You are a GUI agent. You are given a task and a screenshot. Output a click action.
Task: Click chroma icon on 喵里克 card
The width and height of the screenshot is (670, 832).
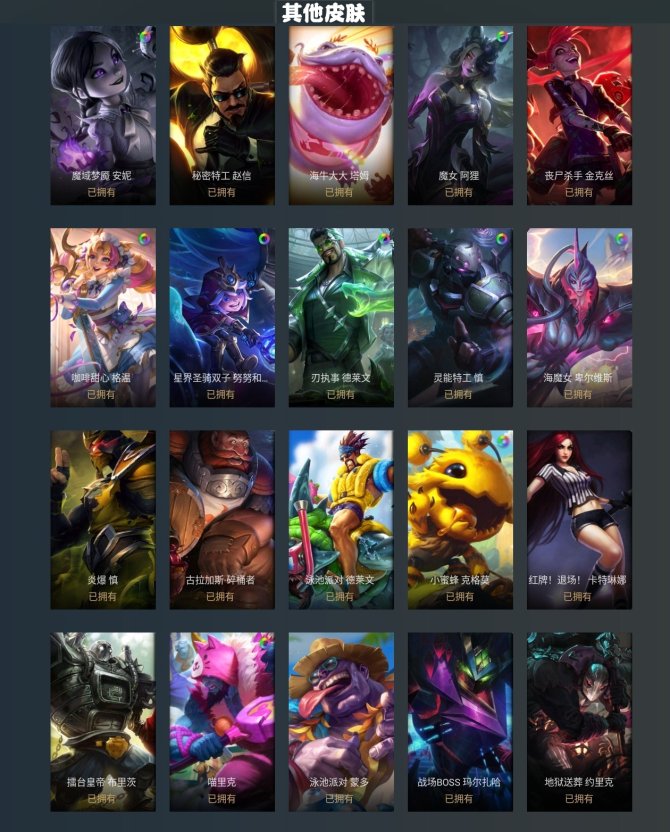coord(264,643)
